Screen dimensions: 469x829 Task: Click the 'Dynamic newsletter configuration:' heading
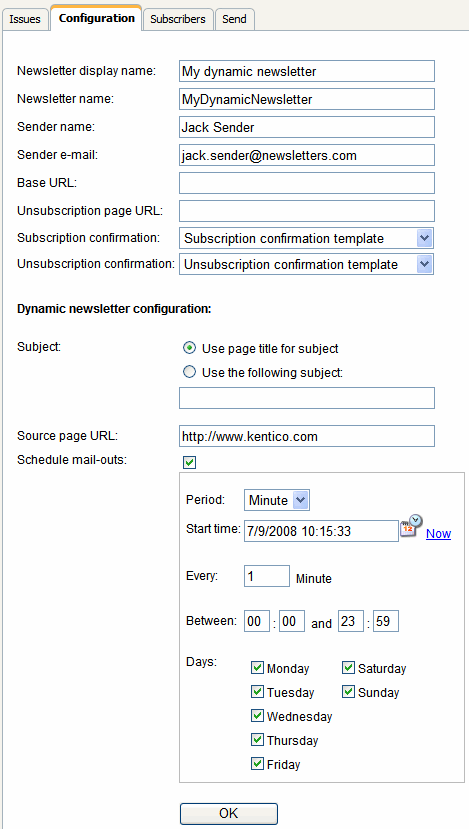pyautogui.click(x=114, y=309)
